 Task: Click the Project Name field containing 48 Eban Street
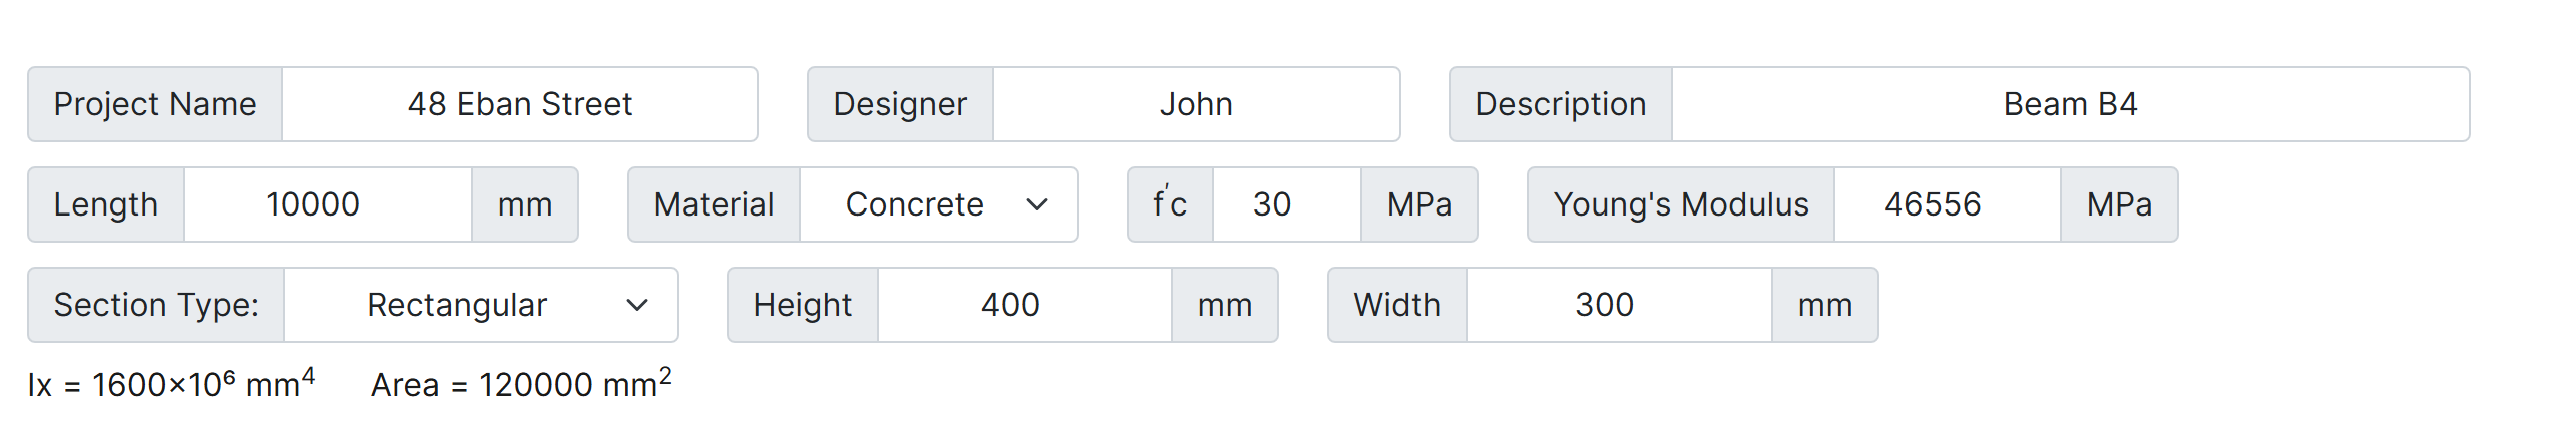pyautogui.click(x=519, y=104)
